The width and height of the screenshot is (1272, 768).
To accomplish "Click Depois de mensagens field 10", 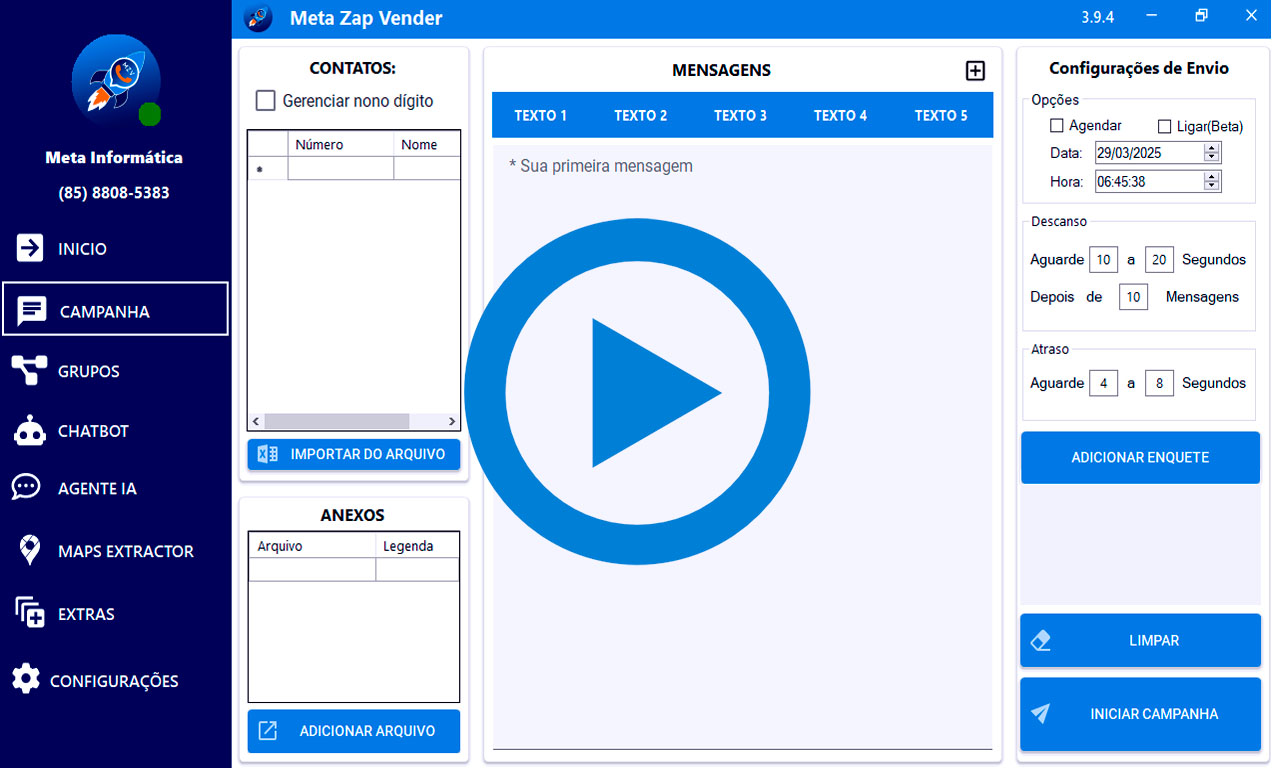I will pyautogui.click(x=1133, y=297).
